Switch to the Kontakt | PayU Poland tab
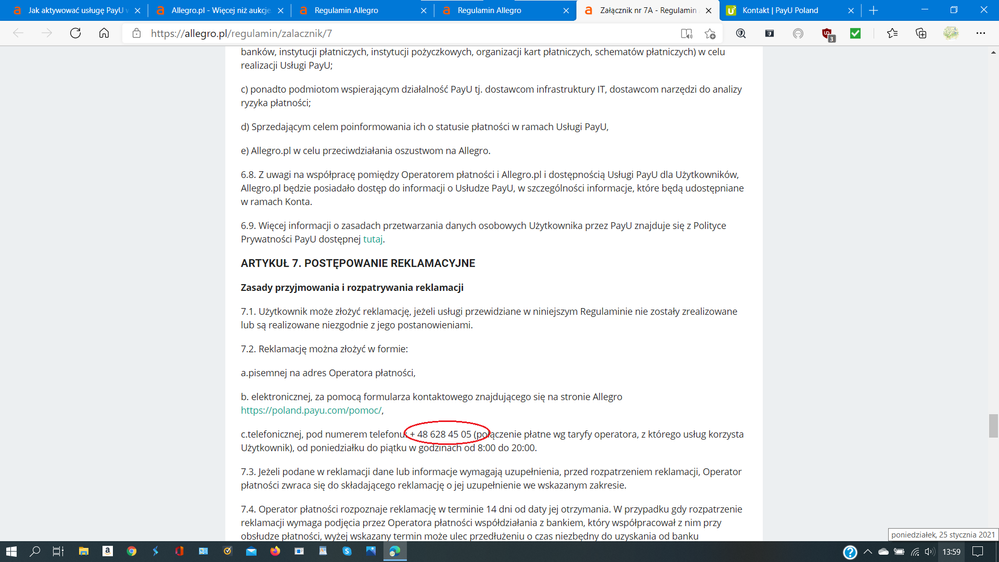Screen dimensions: 999x562 pos(790,10)
